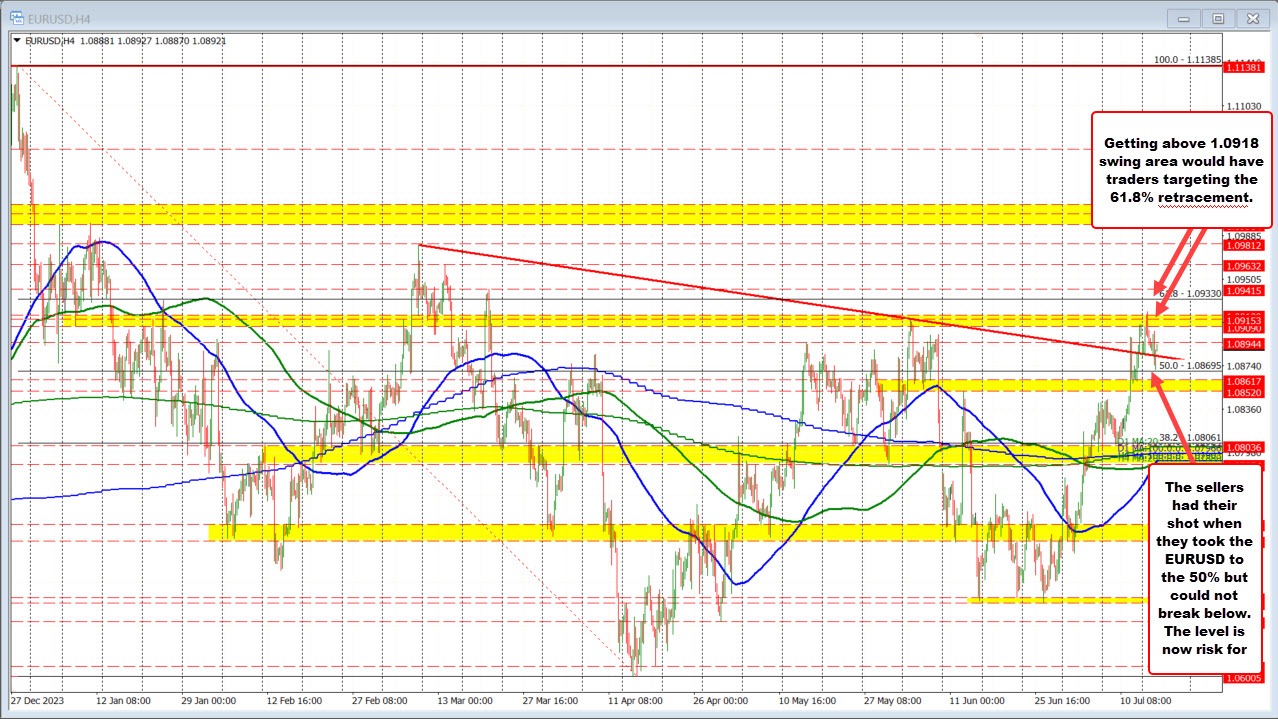
Task: Click the 'Getting above 1.0918 swing area' annotation box
Action: [1181, 171]
